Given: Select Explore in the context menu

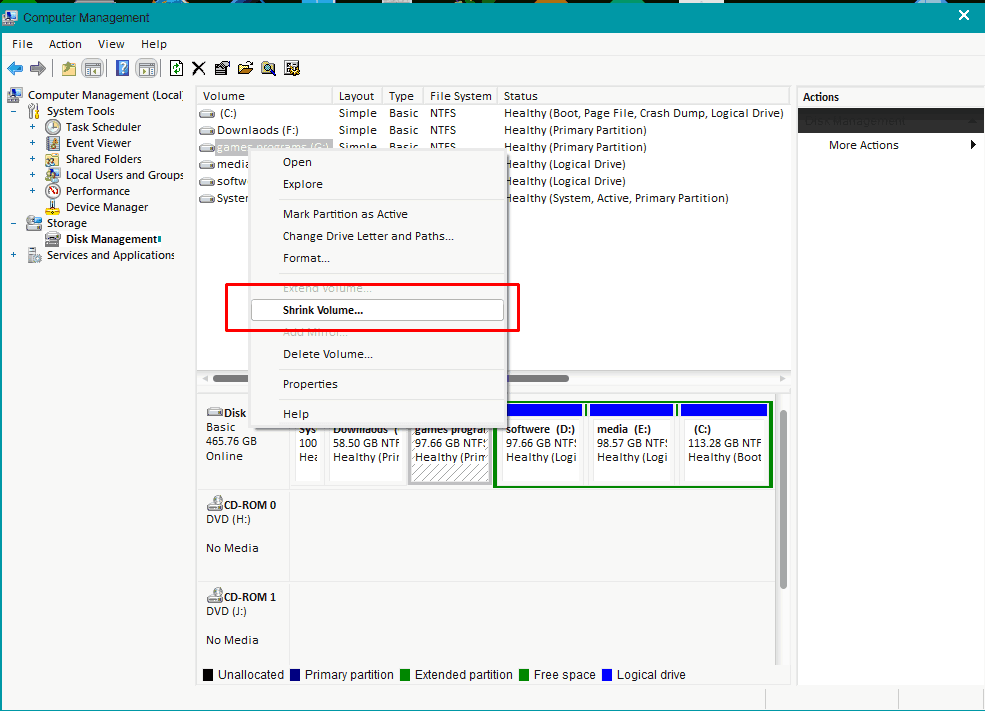Looking at the screenshot, I should coord(377,184).
